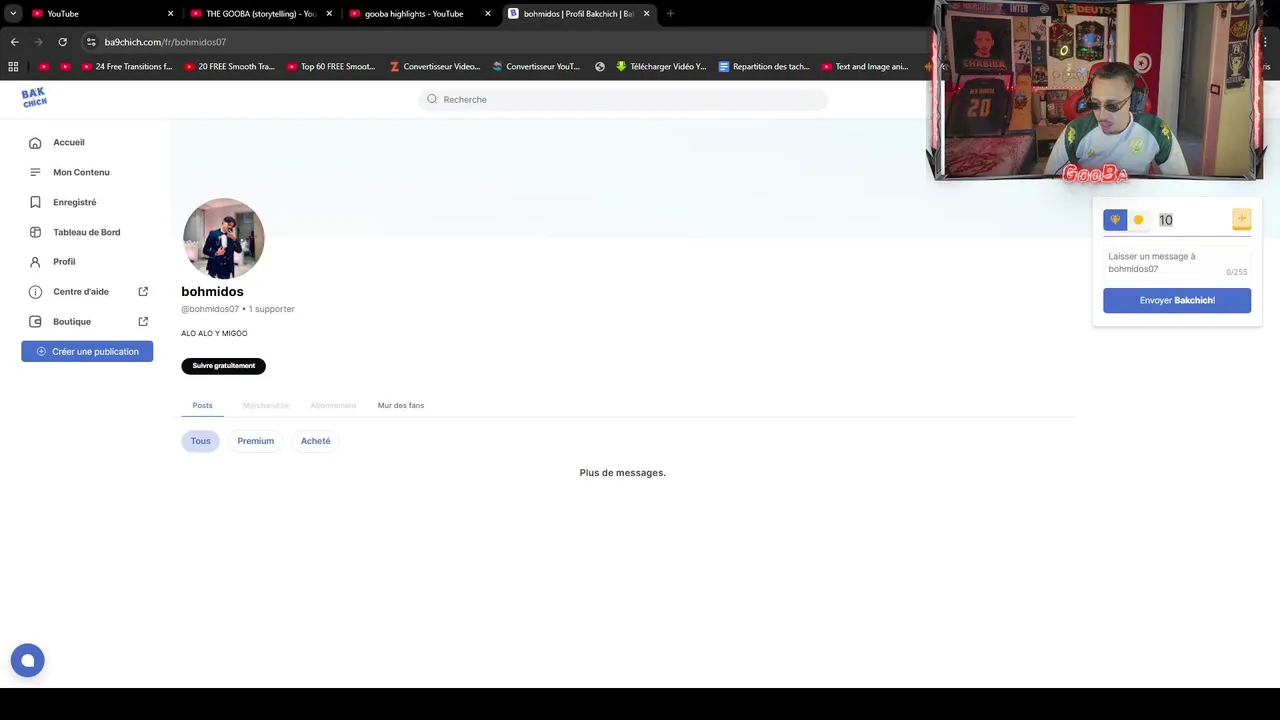Click the 'ALO ALO Y MIGOO' bio
Image resolution: width=1280 pixels, height=720 pixels.
tap(214, 333)
